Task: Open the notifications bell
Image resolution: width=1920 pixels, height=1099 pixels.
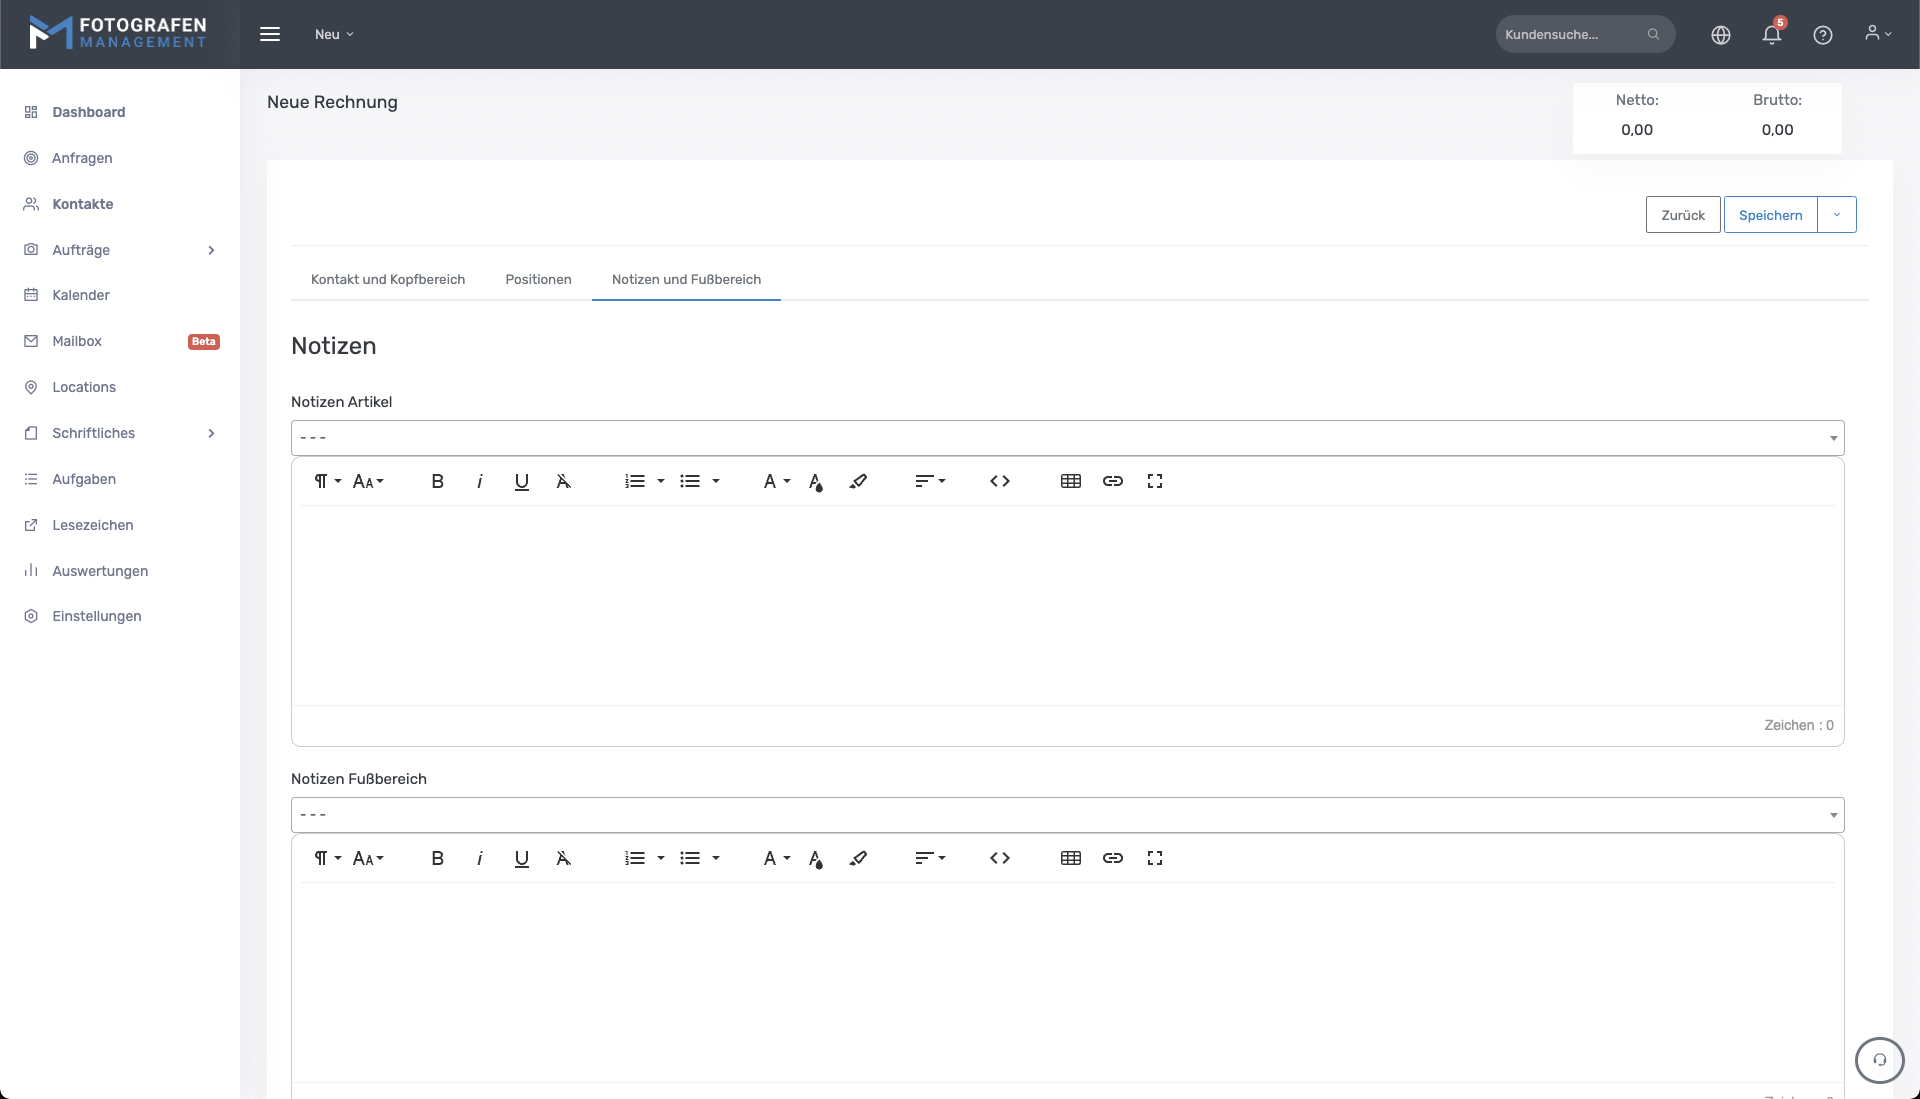Action: [x=1771, y=35]
